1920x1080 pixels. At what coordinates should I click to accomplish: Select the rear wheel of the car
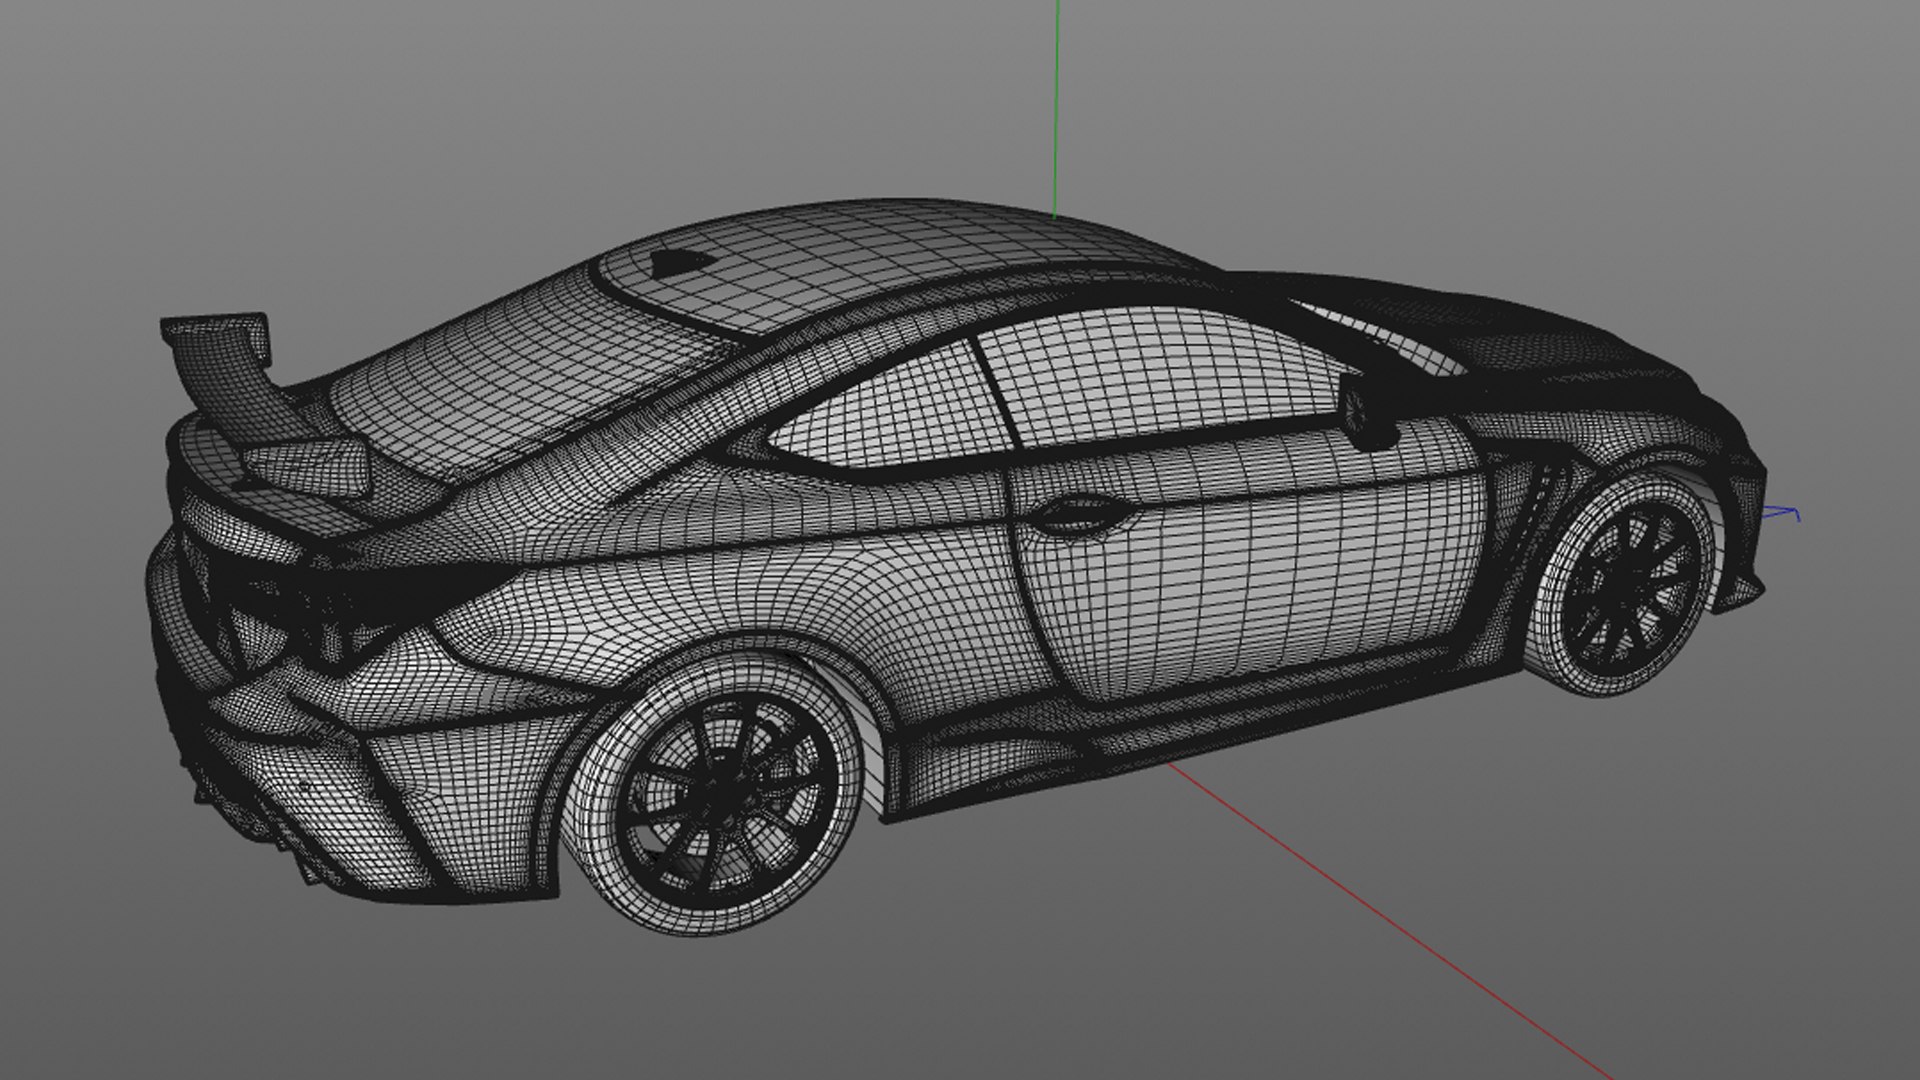point(713,793)
